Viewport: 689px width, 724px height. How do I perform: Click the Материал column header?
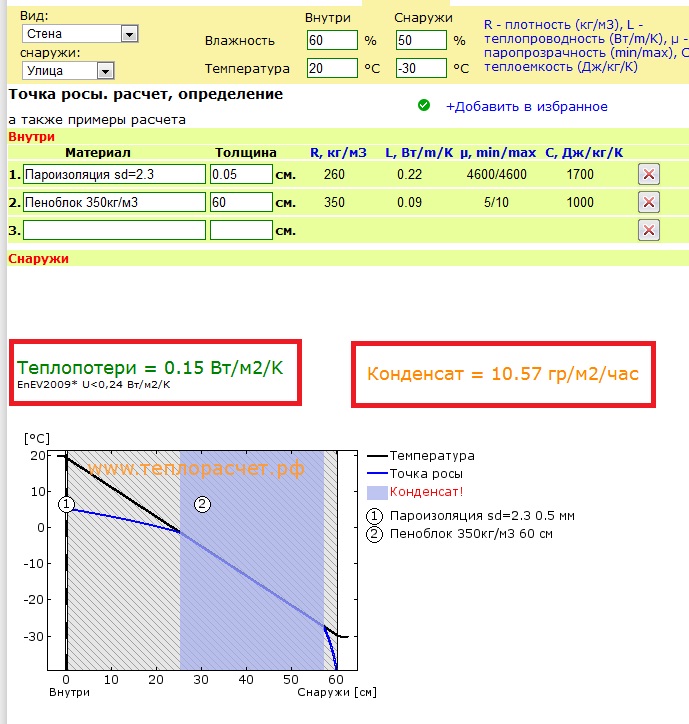98,153
